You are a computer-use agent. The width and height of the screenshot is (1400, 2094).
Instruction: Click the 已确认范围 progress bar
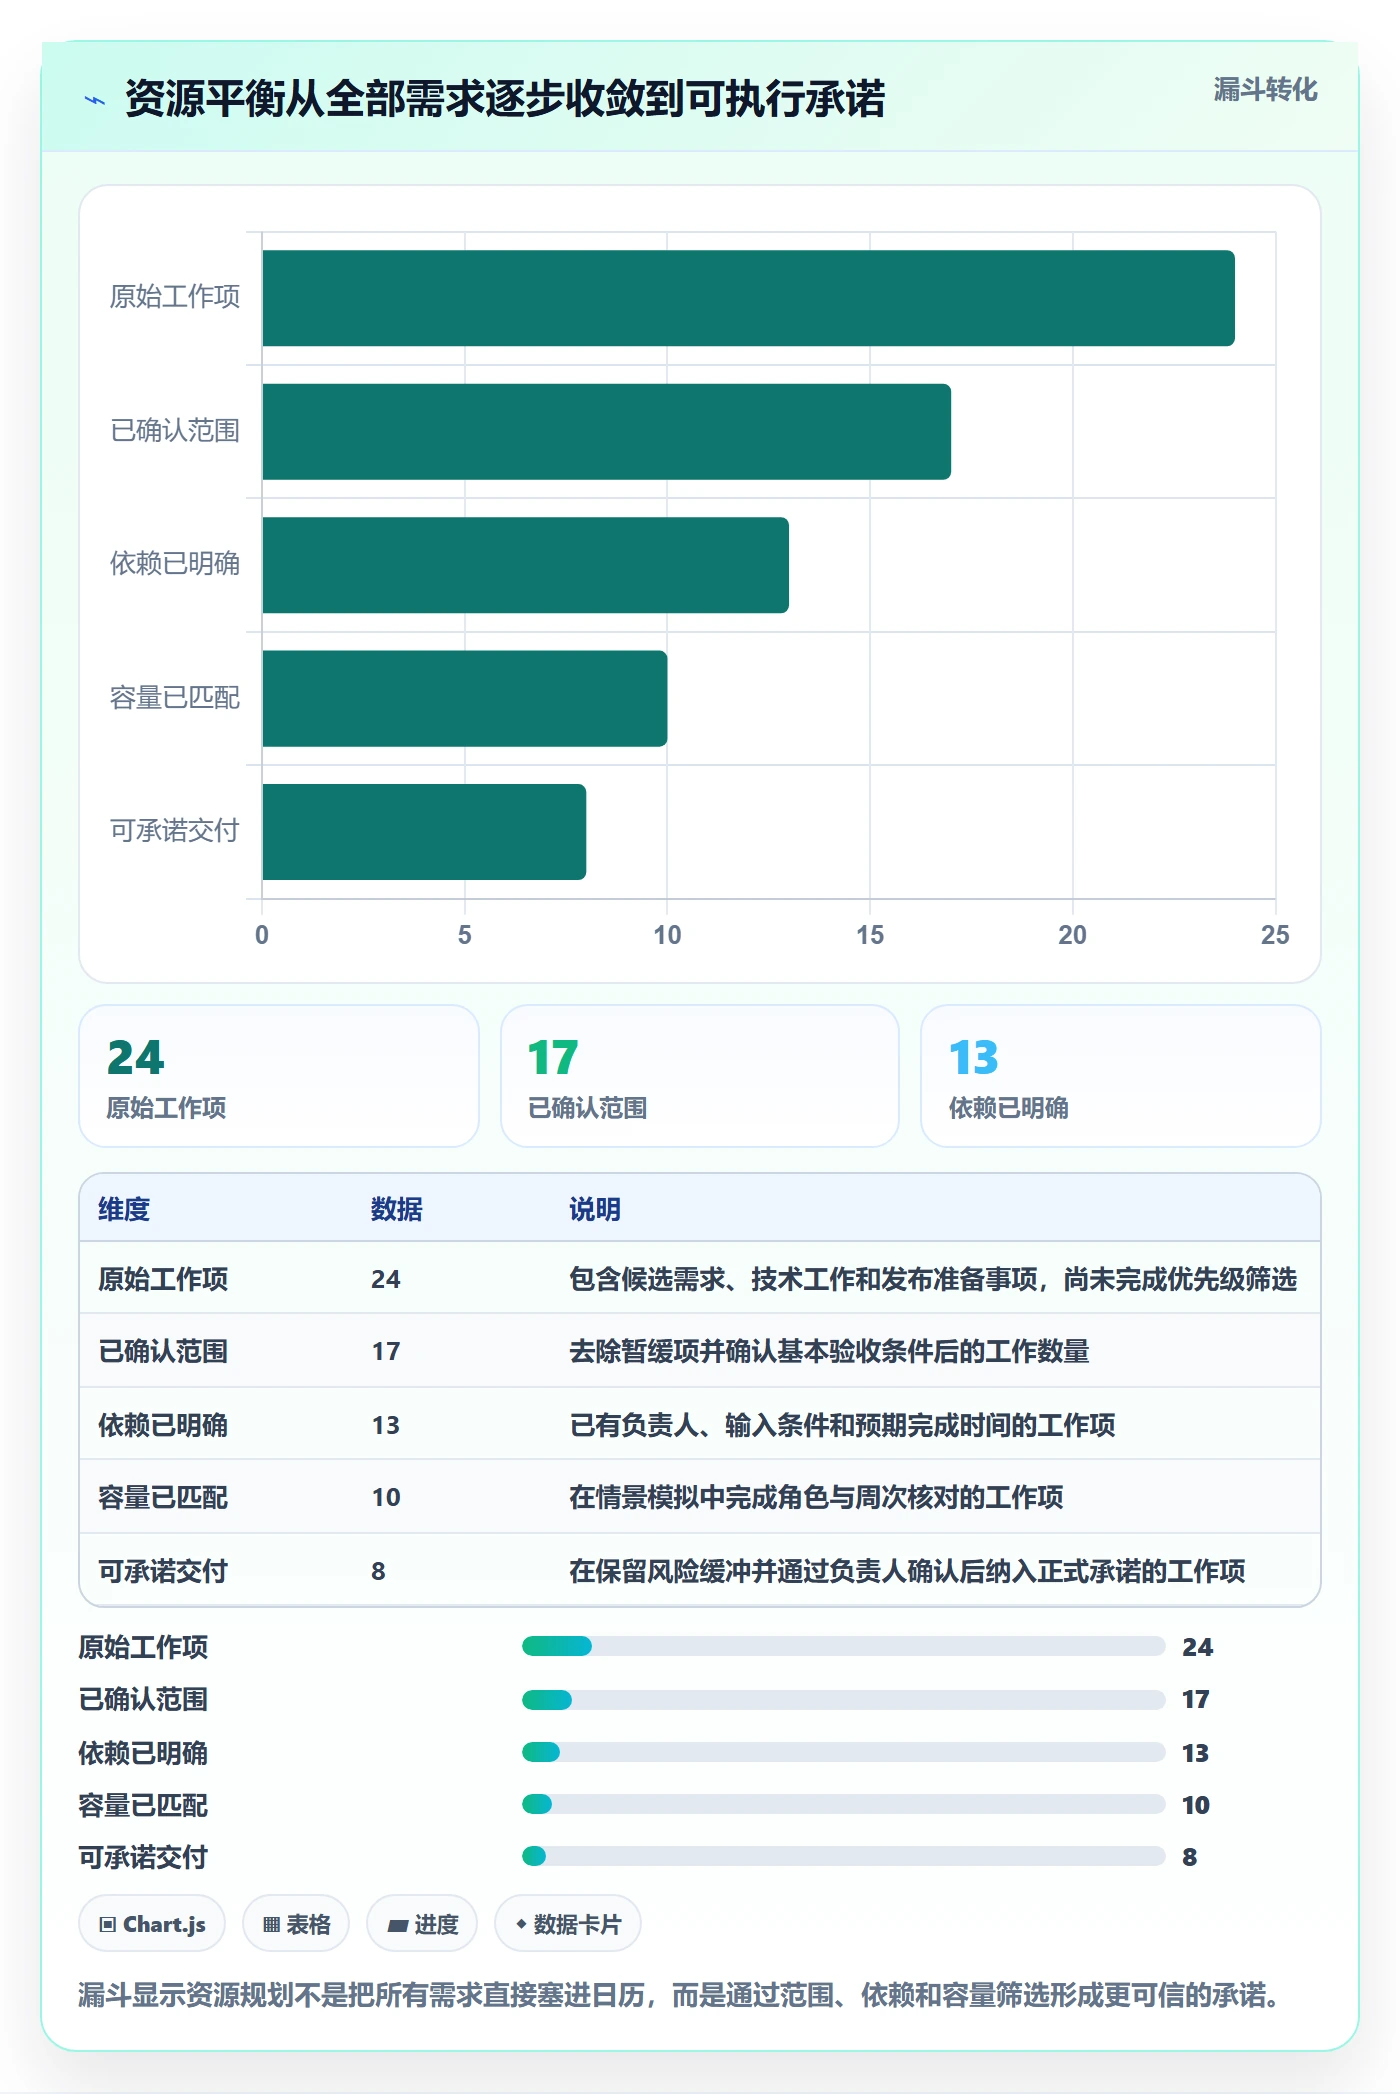[x=844, y=1699]
